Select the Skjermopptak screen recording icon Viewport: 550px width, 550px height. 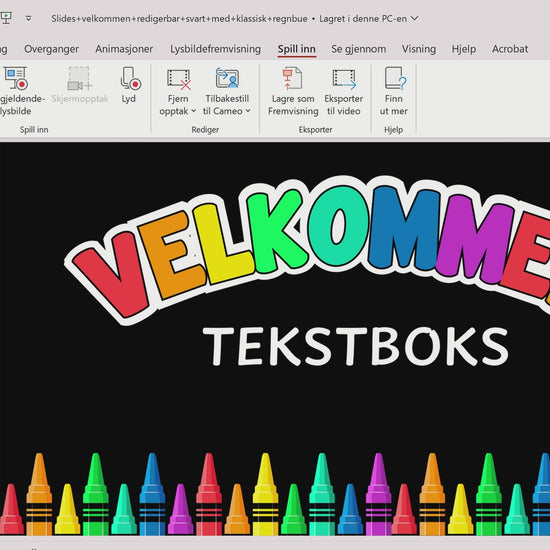click(80, 79)
